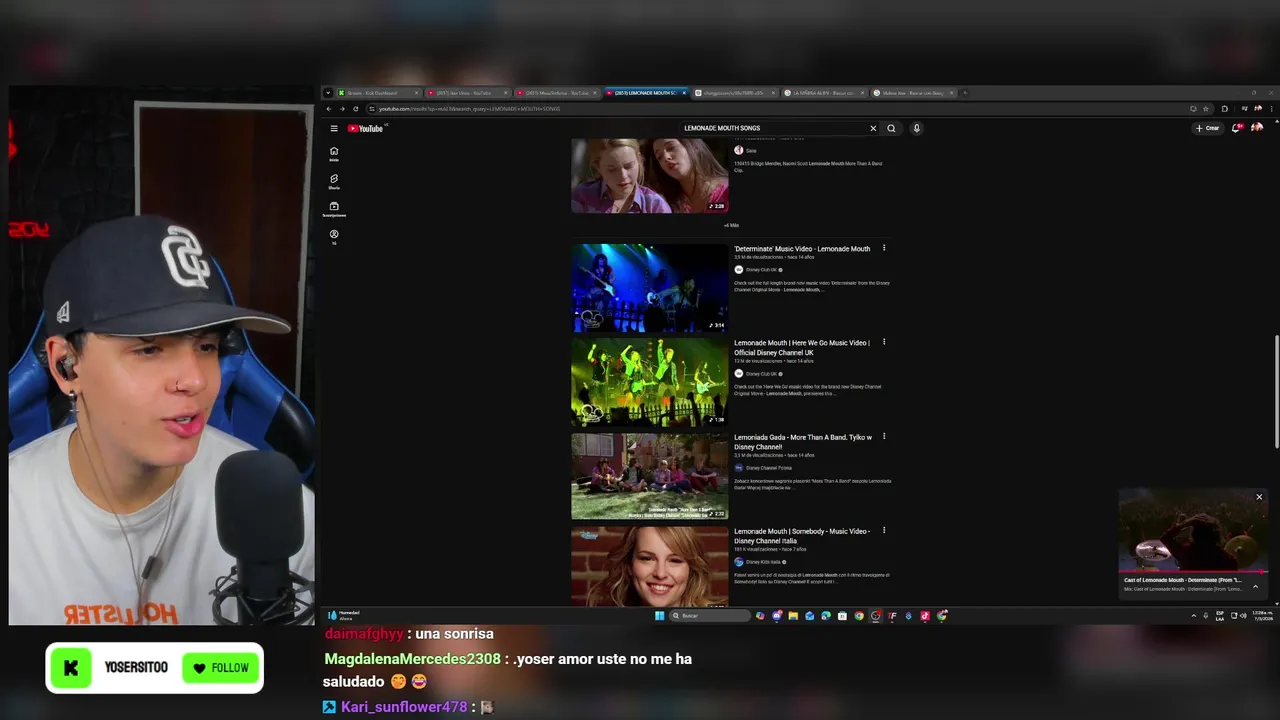The height and width of the screenshot is (720, 1280).
Task: Expand the '+4 Más' results link
Action: click(731, 225)
